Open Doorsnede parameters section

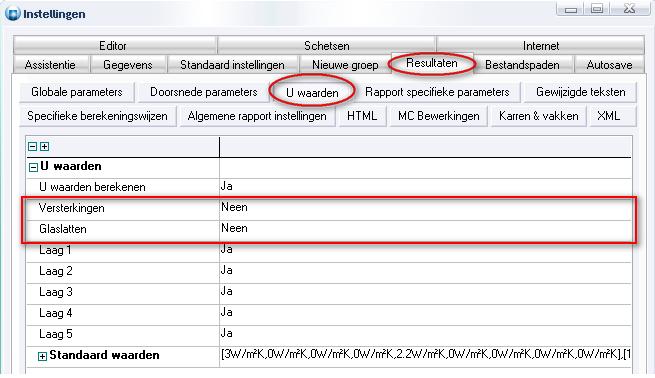[204, 92]
